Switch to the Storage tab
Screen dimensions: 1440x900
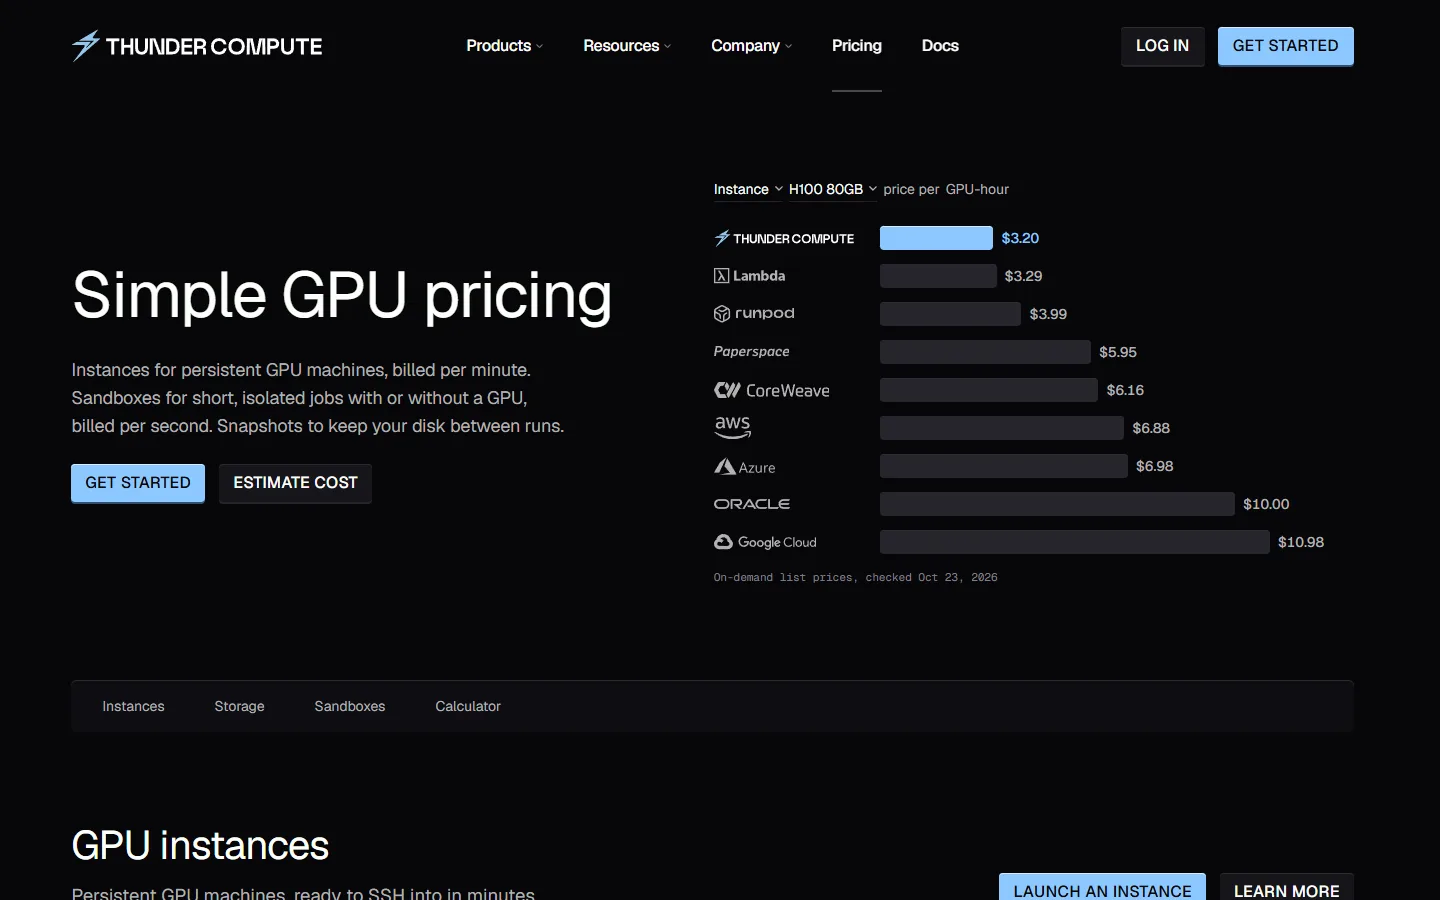point(239,706)
